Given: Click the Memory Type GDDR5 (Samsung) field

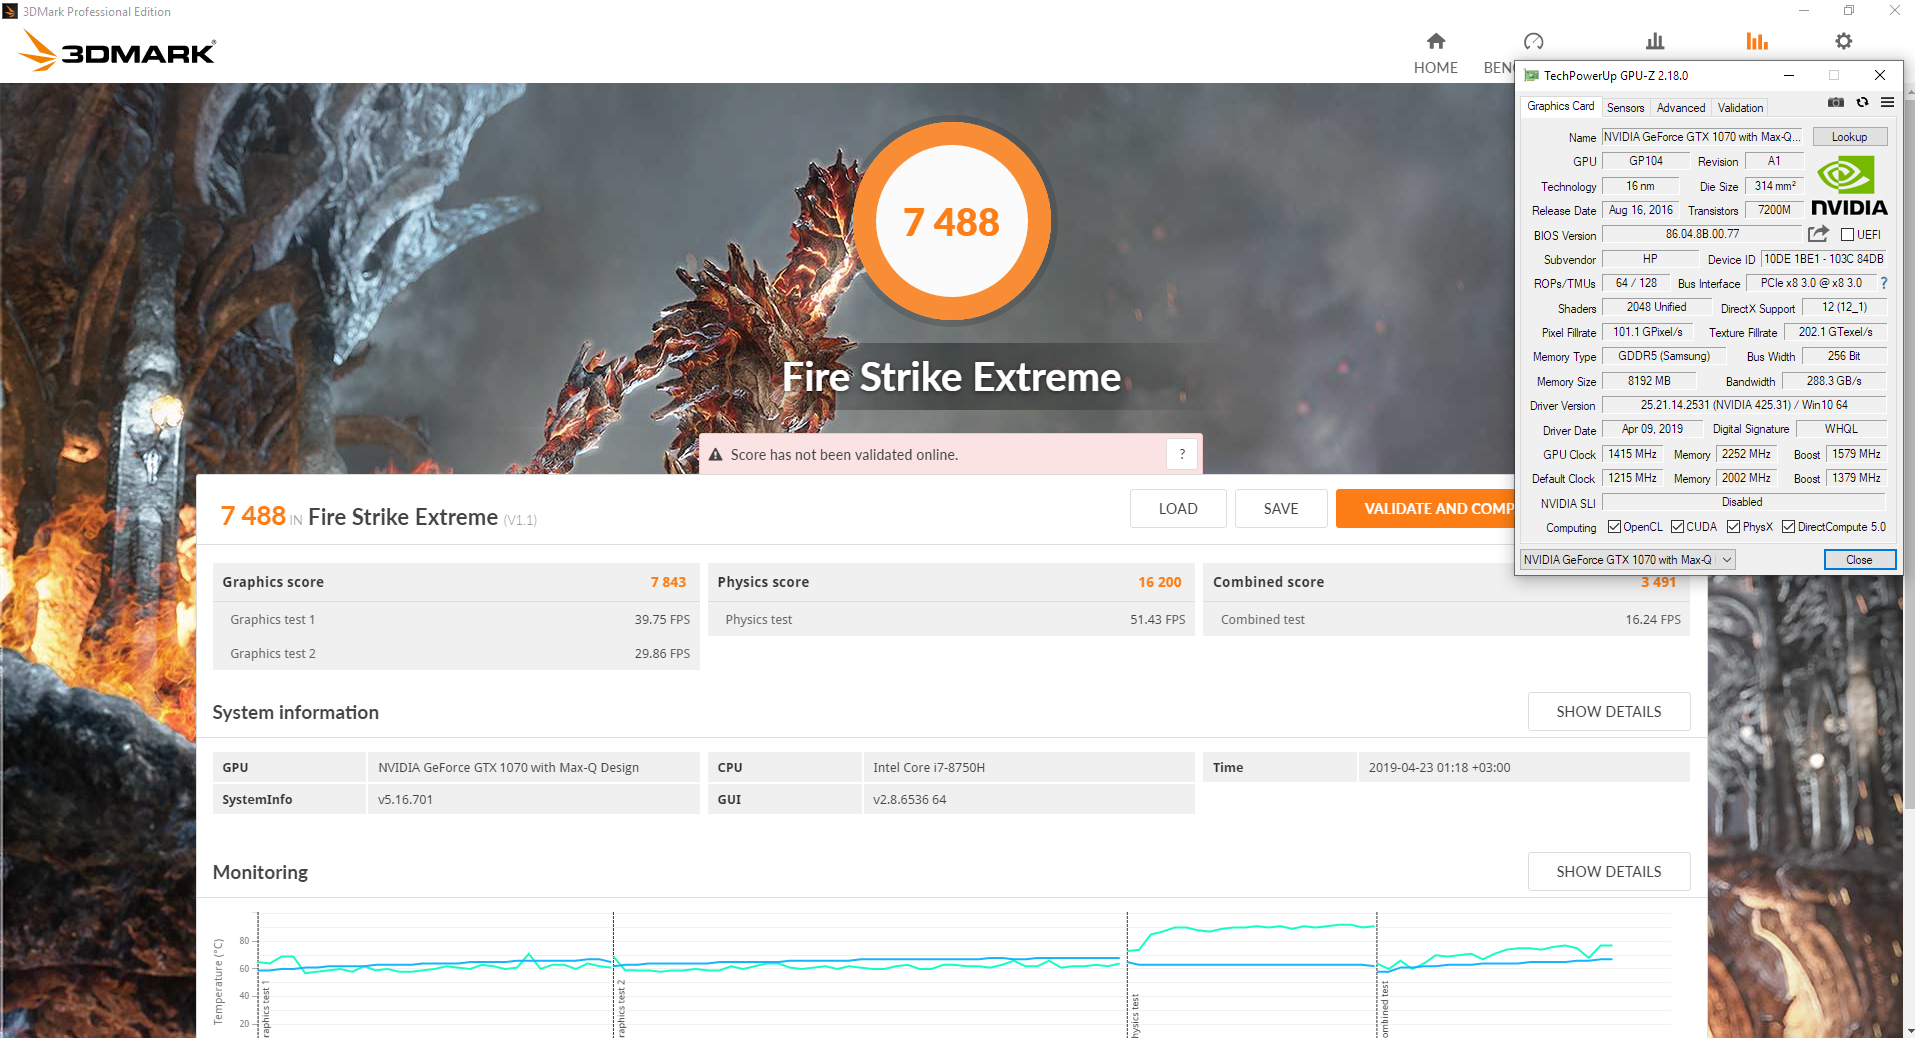Looking at the screenshot, I should click(1663, 356).
